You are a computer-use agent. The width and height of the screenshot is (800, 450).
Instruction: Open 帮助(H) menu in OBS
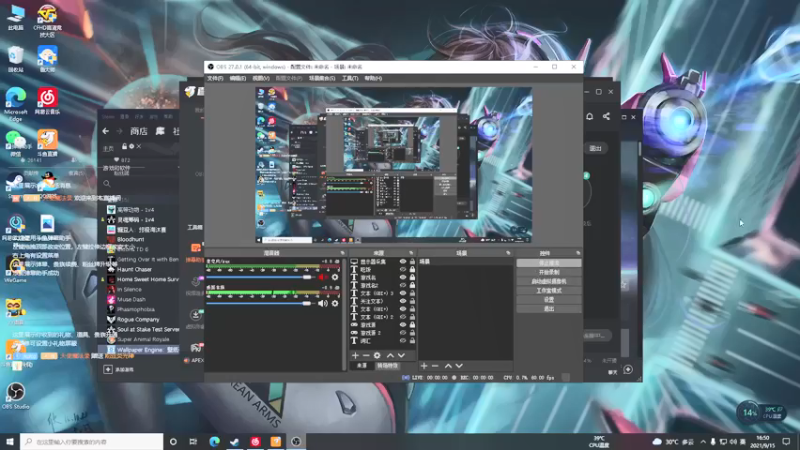tap(373, 79)
